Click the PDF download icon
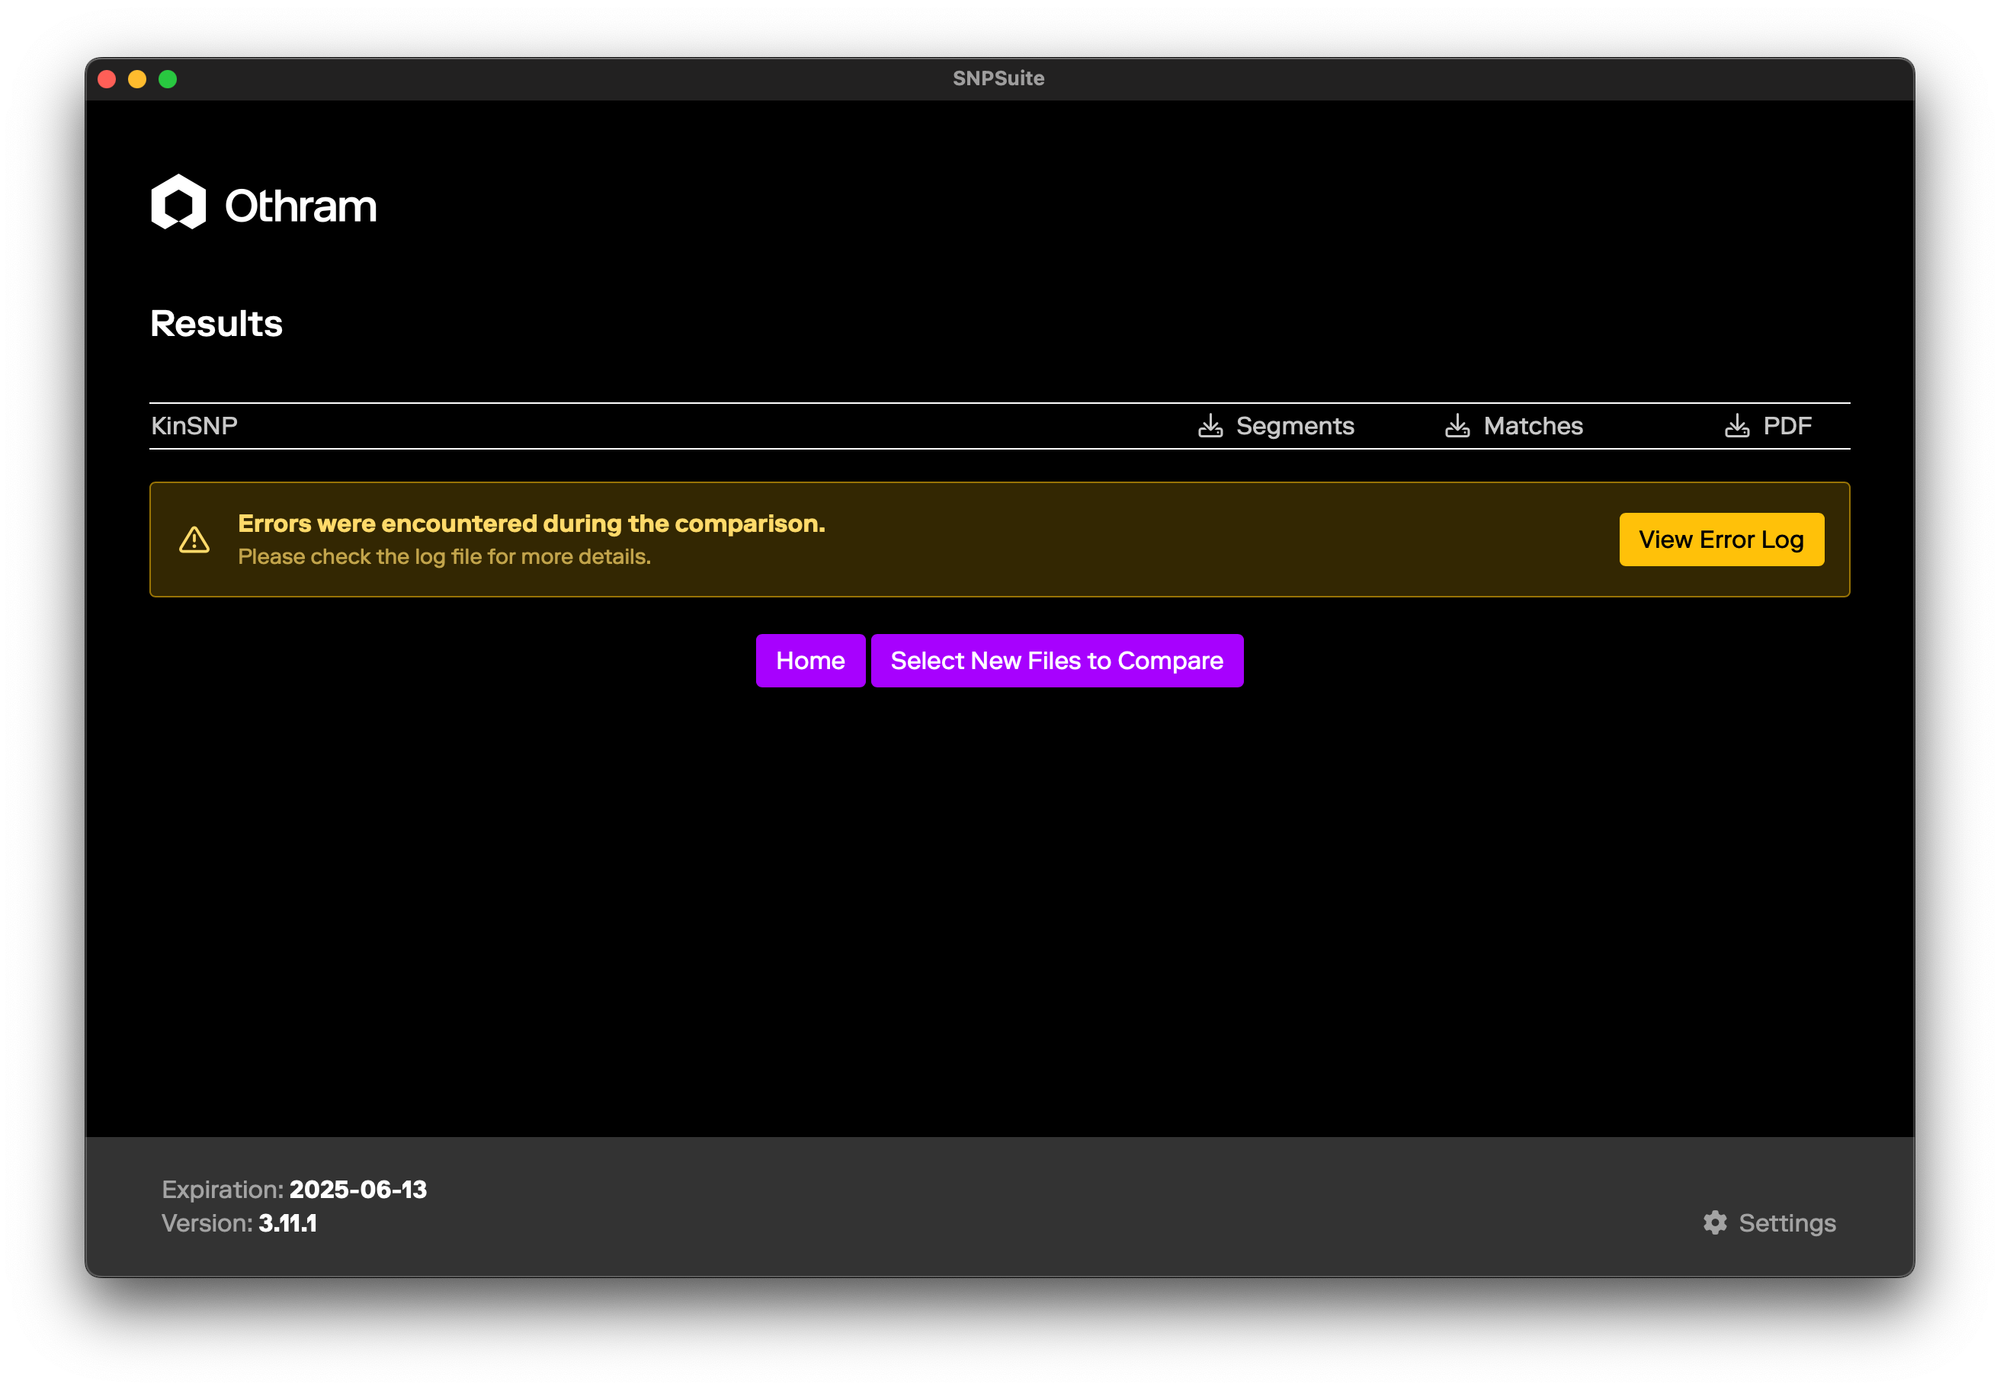This screenshot has height=1390, width=2000. [x=1737, y=426]
